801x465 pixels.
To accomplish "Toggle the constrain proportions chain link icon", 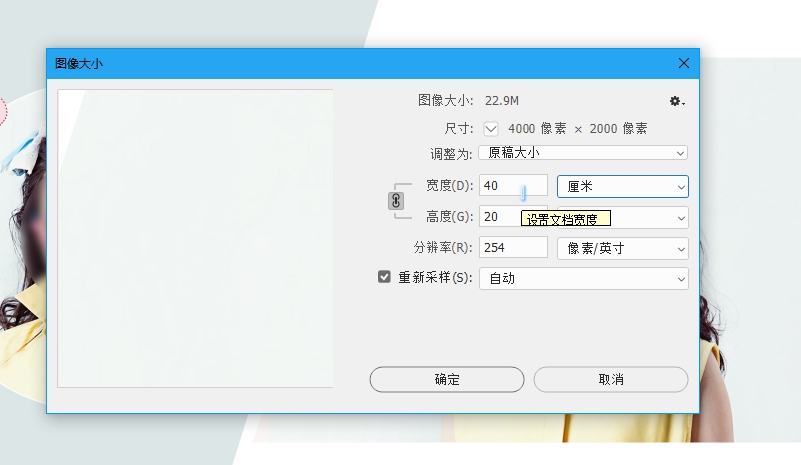I will click(396, 201).
